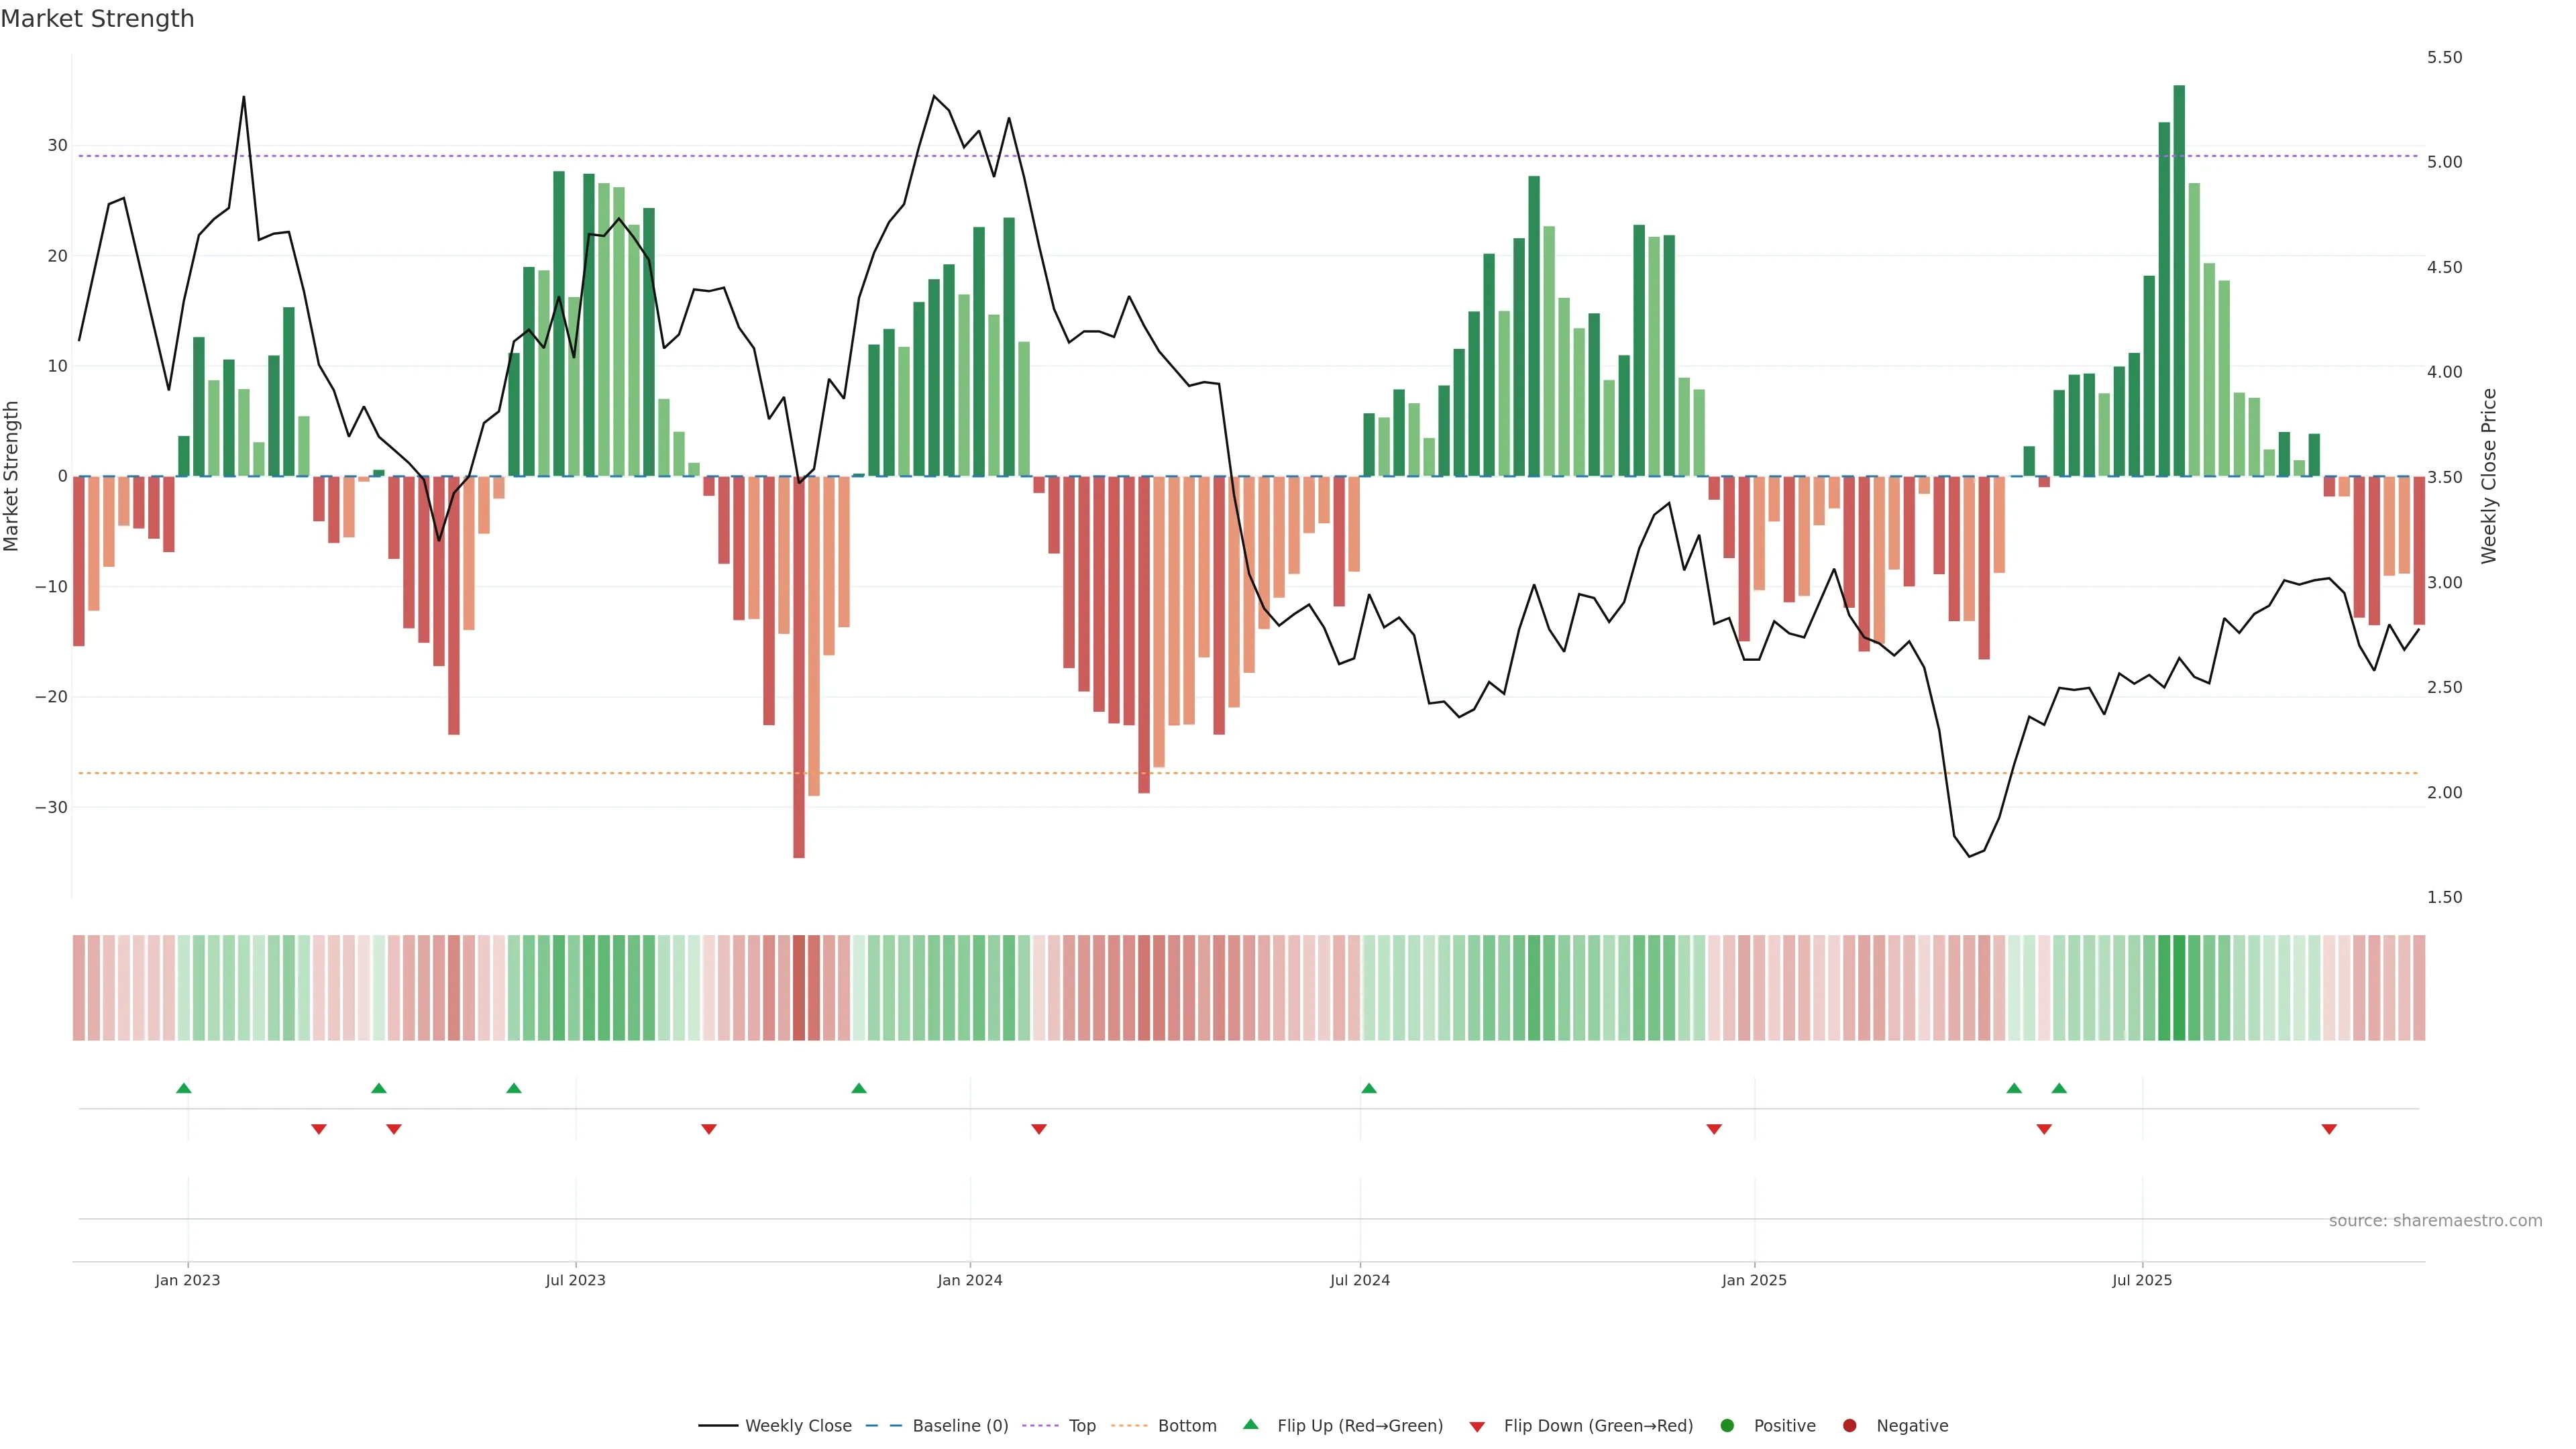The image size is (2576, 1449).
Task: Click the Jul 2023 x-axis label
Action: click(575, 1280)
